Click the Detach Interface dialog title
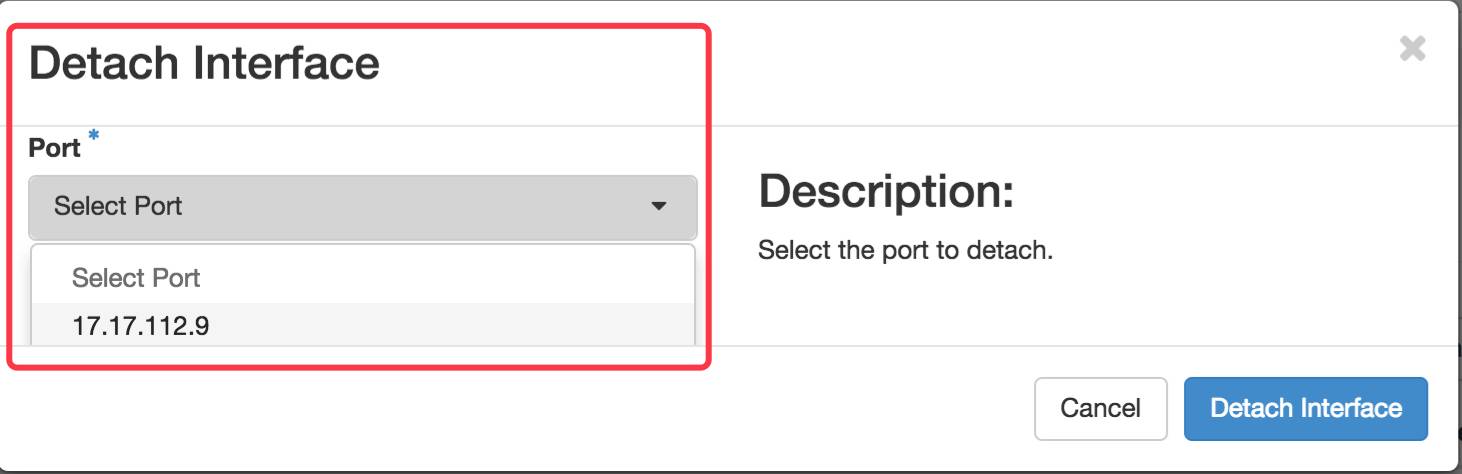This screenshot has width=1462, height=474. pyautogui.click(x=204, y=64)
